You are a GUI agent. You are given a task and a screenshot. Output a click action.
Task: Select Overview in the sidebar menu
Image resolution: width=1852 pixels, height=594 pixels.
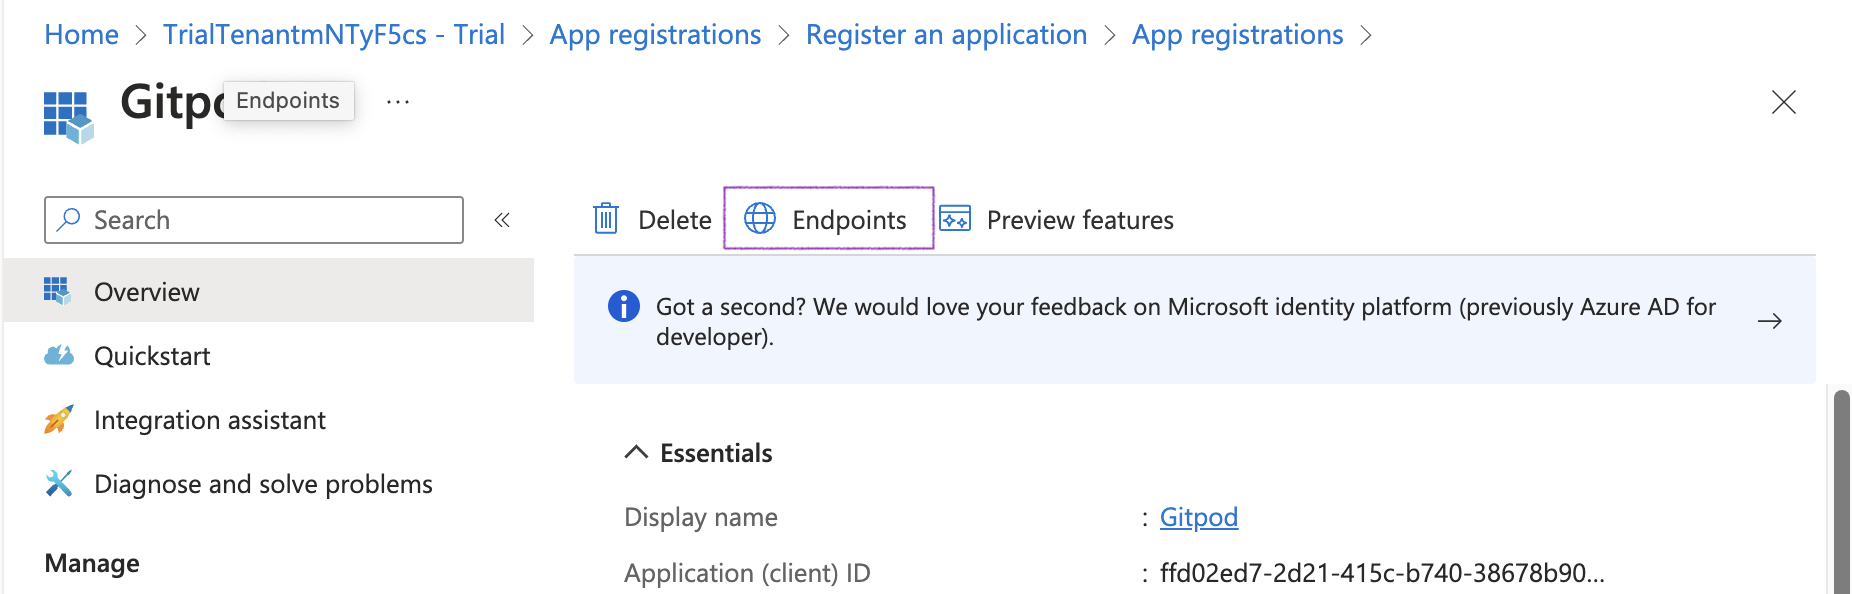[x=147, y=292]
